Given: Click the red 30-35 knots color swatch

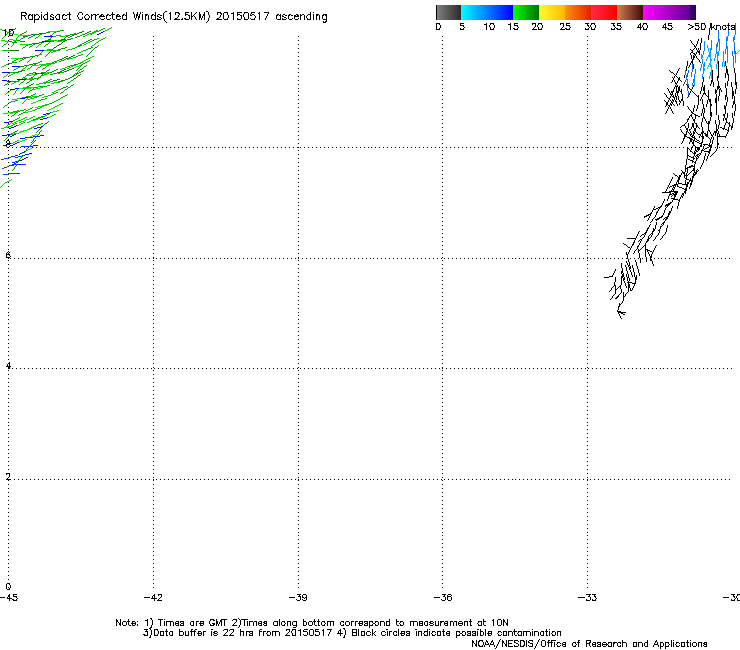Looking at the screenshot, I should [604, 12].
